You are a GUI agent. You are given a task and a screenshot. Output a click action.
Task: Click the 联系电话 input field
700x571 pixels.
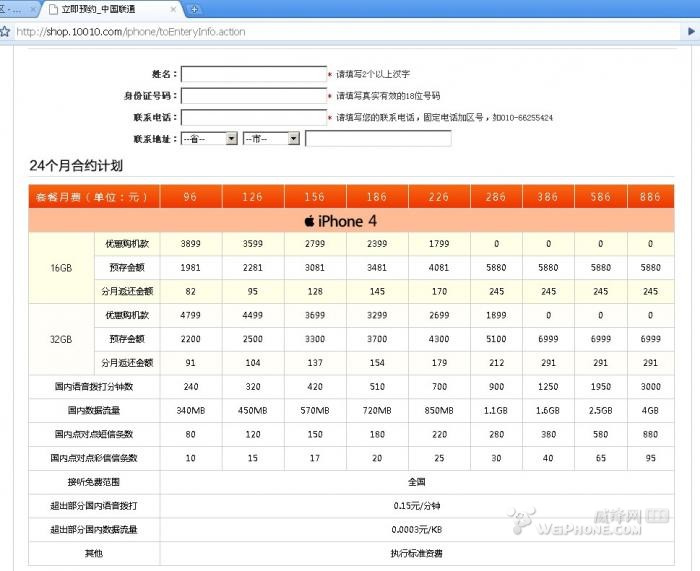[x=254, y=118]
